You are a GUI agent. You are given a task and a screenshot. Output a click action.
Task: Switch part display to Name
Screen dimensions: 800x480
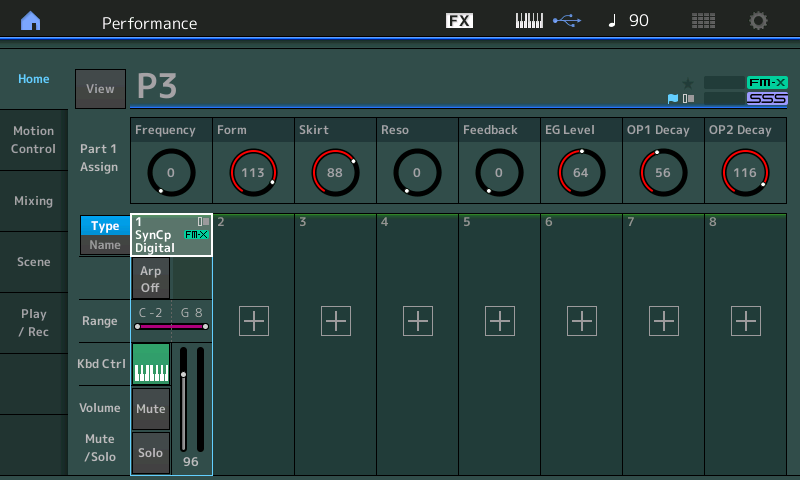click(105, 245)
